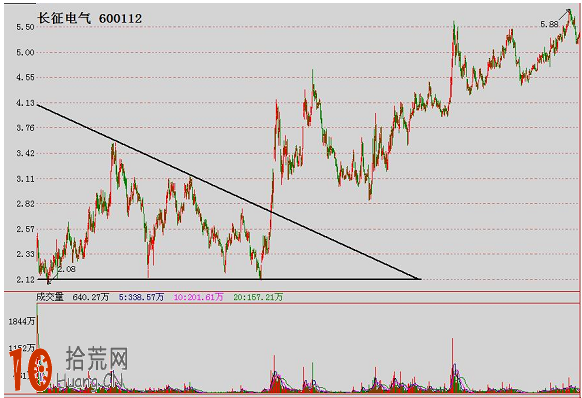
Task: Select the 2.57 price axis label
Action: [x=25, y=229]
